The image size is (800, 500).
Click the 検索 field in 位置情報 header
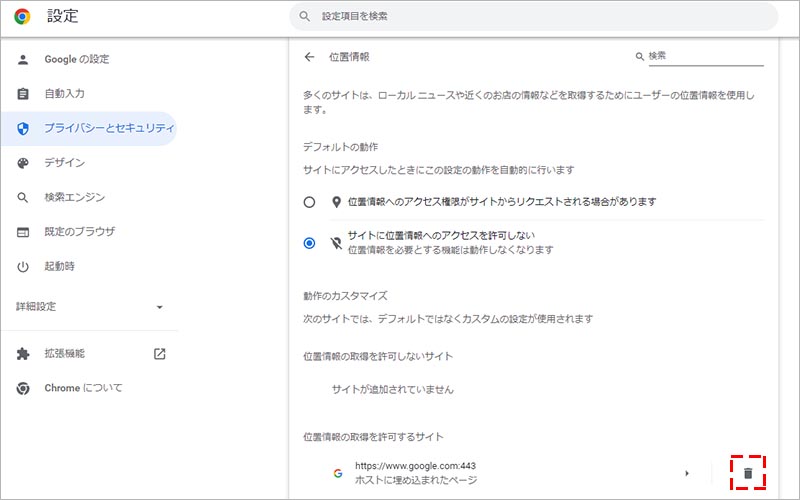[705, 57]
